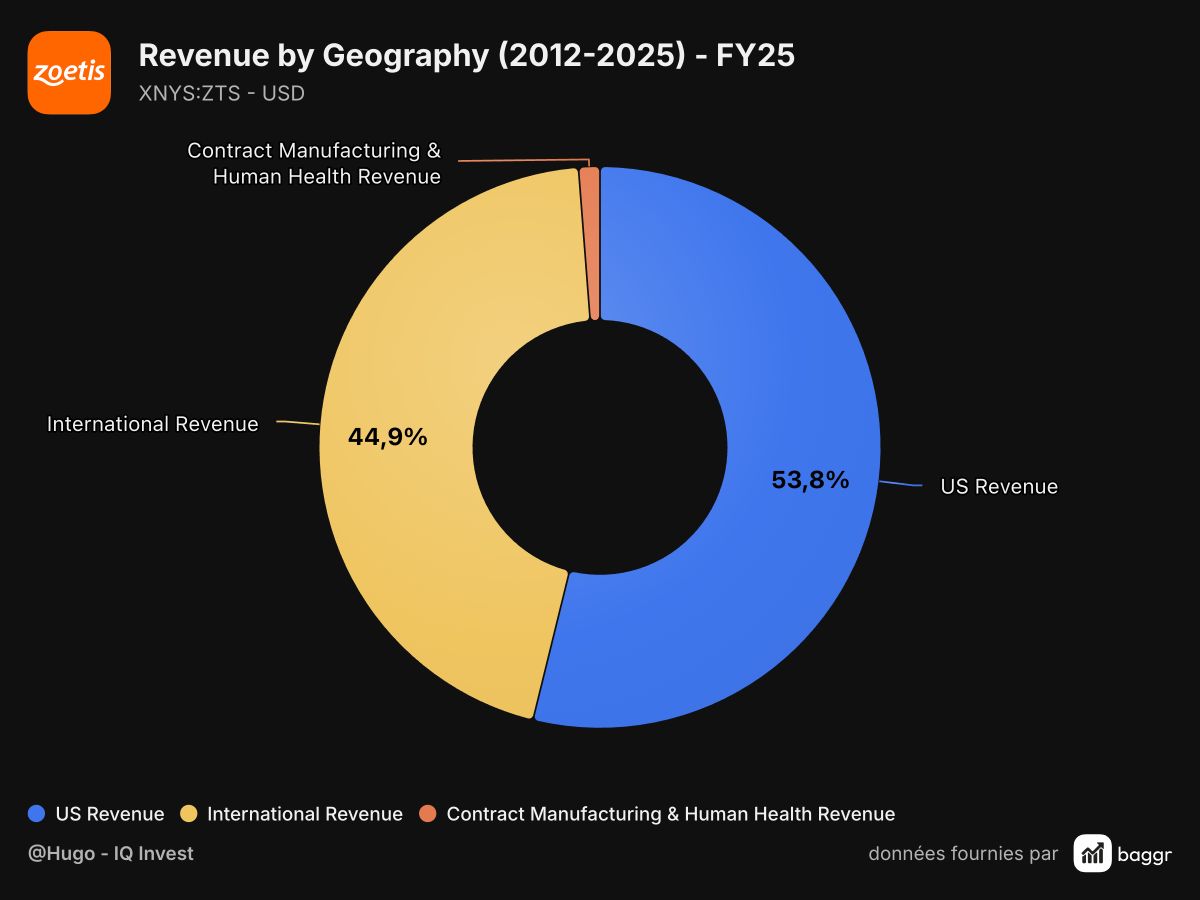Select the blue US Revenue legend dot

point(38,814)
